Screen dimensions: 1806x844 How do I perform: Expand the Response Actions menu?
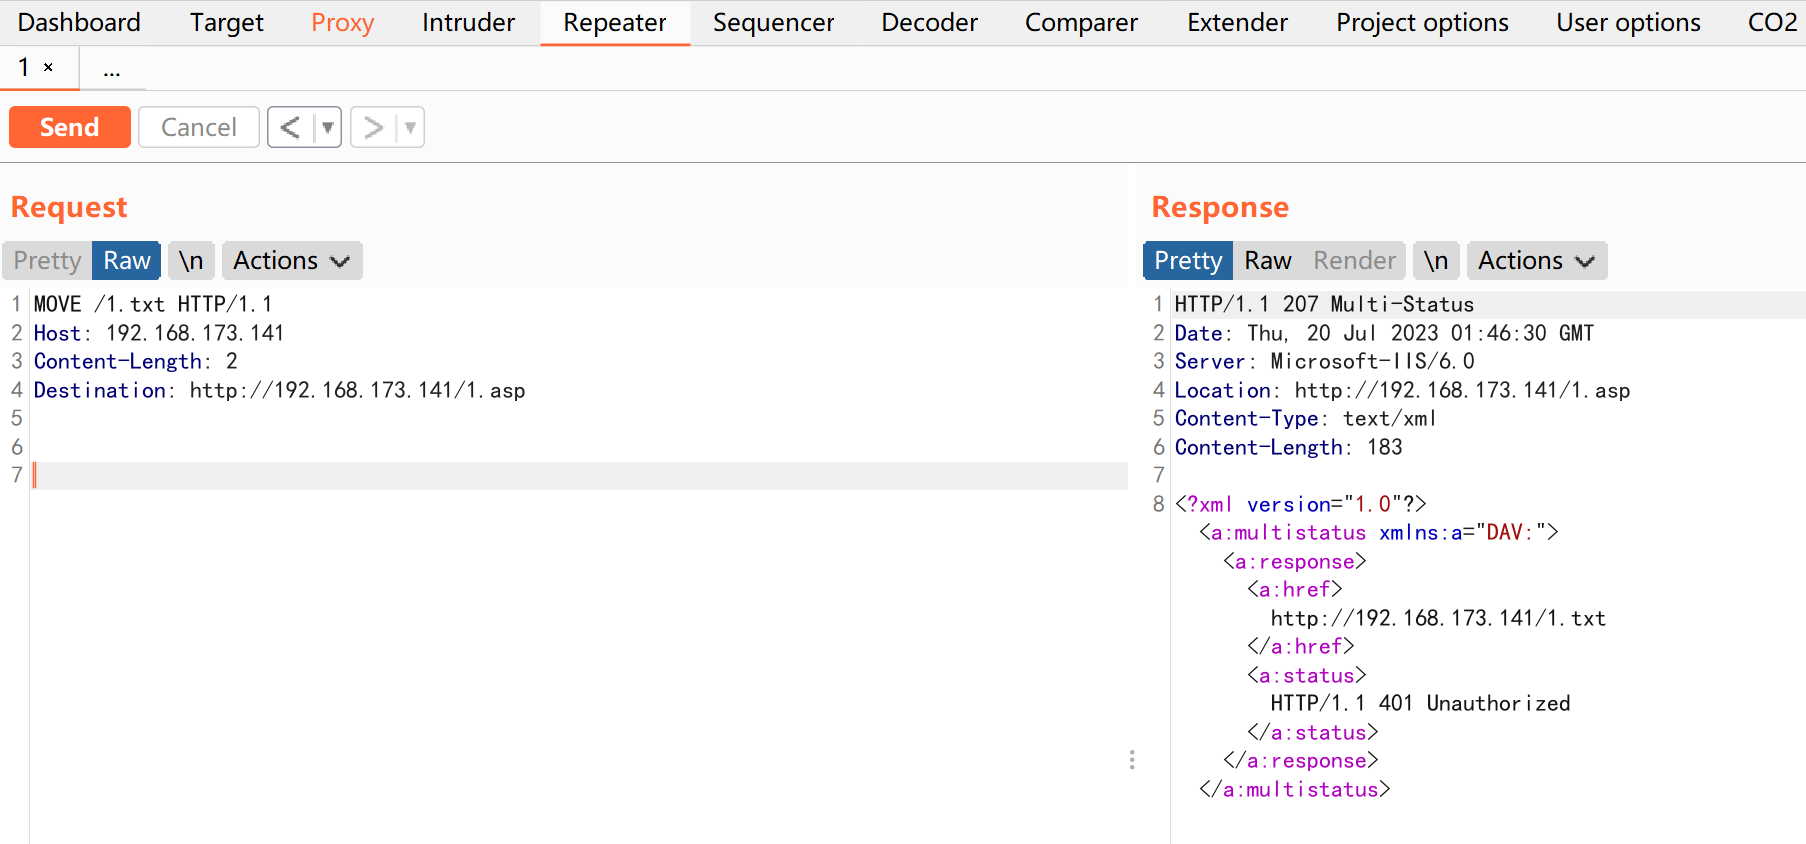(1536, 261)
